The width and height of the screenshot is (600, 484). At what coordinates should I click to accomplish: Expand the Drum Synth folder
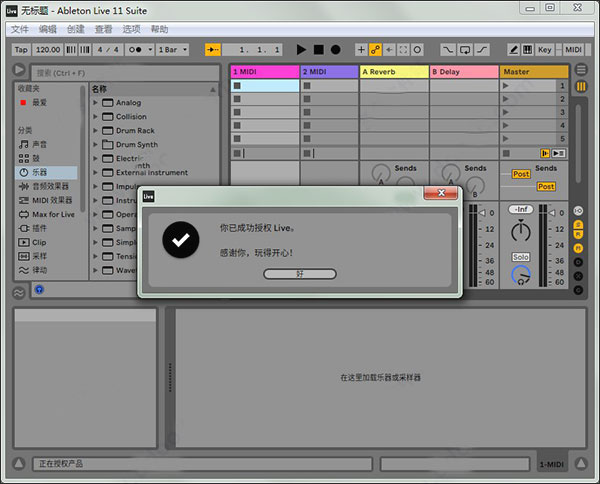[95, 144]
